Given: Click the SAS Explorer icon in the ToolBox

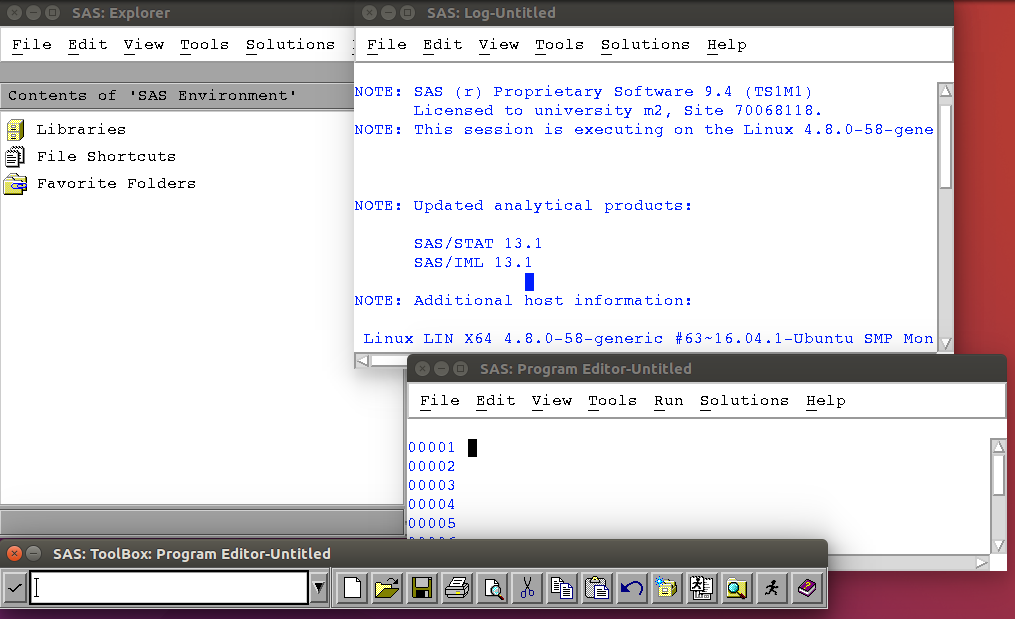Looking at the screenshot, I should (x=702, y=588).
